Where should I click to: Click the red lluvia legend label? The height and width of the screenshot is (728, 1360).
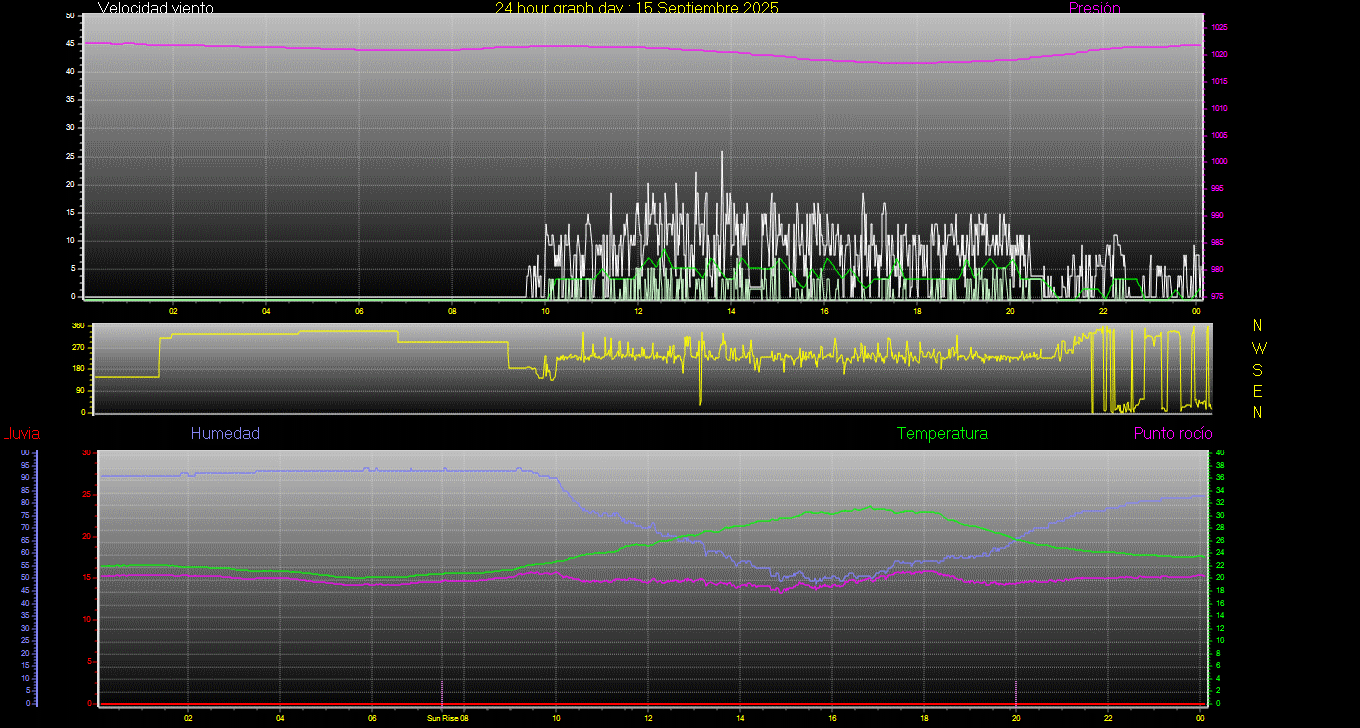(21, 434)
